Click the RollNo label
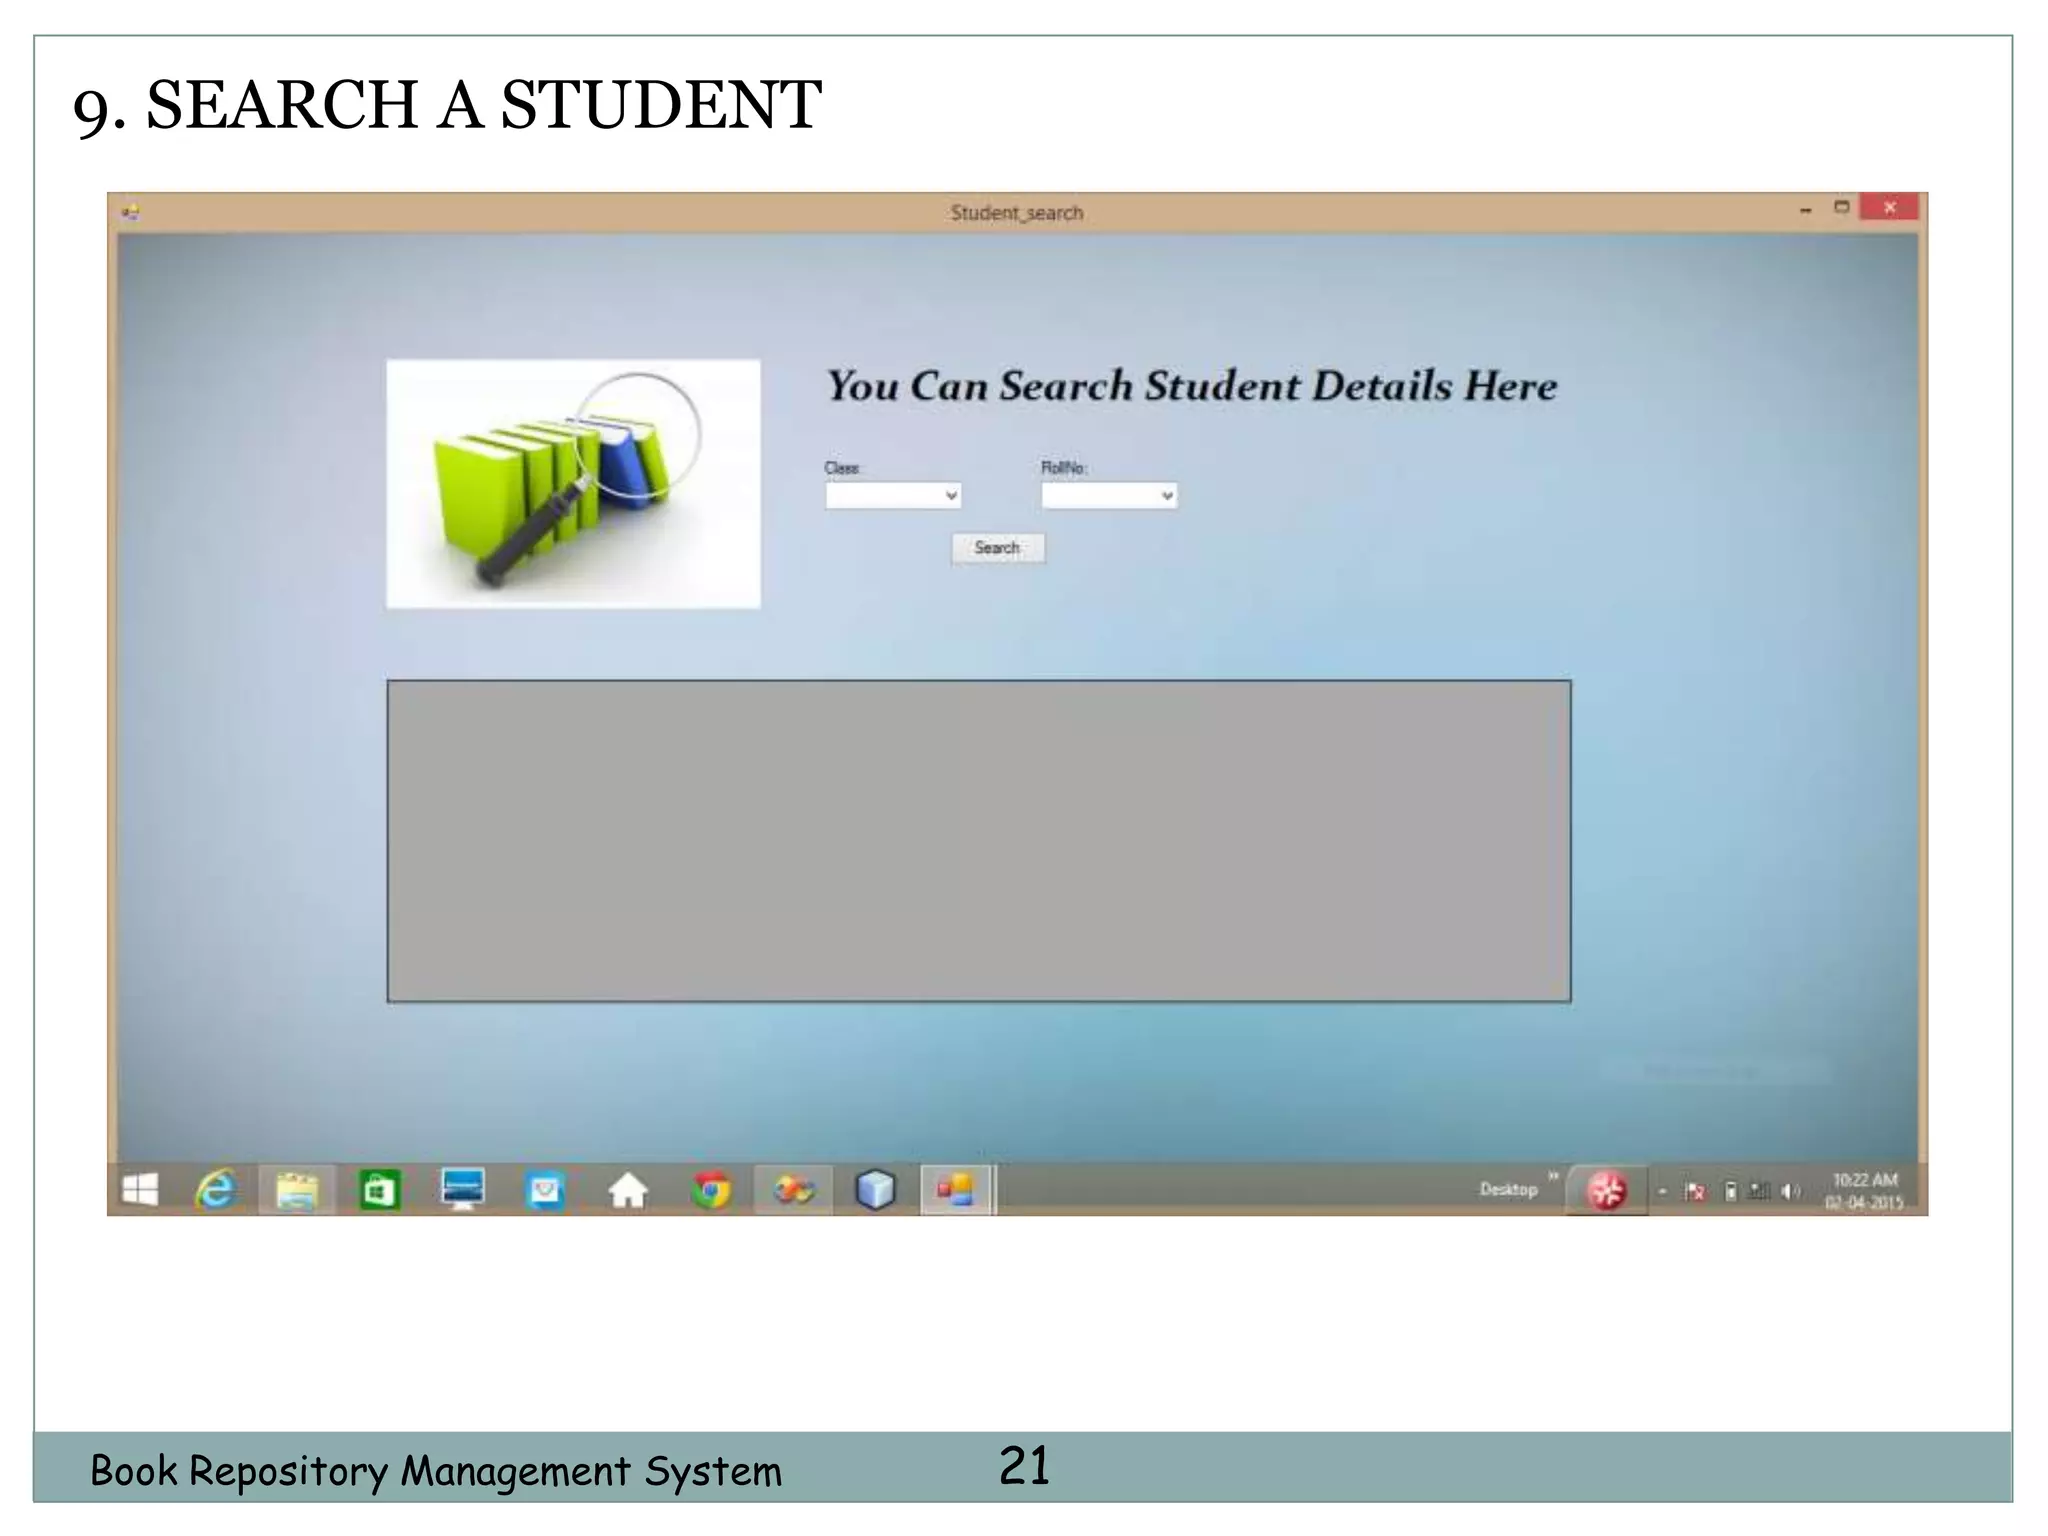The height and width of the screenshot is (1536, 2048). 1064,468
